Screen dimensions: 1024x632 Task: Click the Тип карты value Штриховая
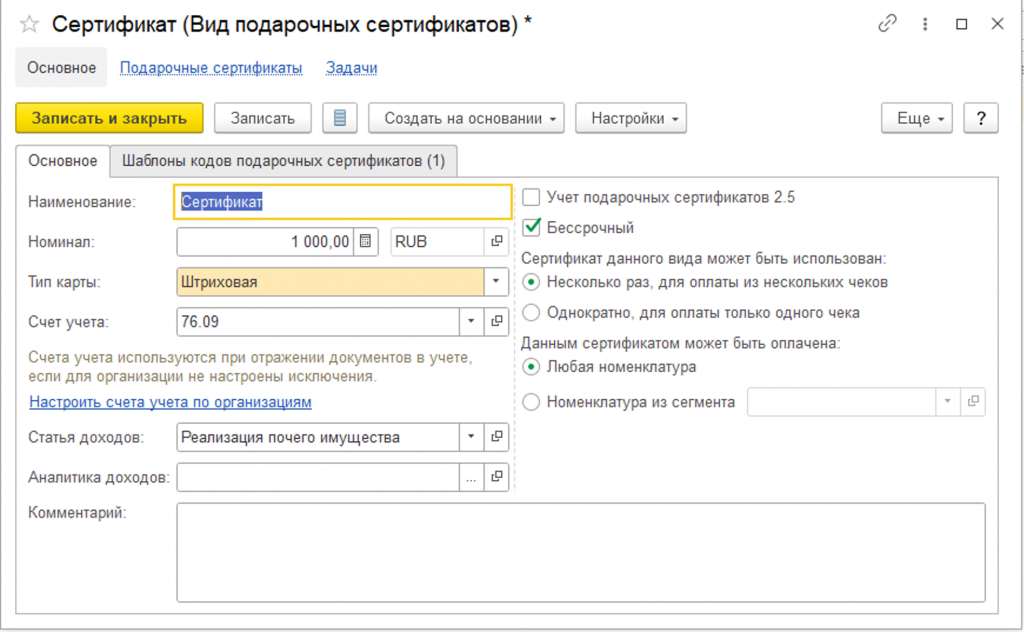click(330, 281)
